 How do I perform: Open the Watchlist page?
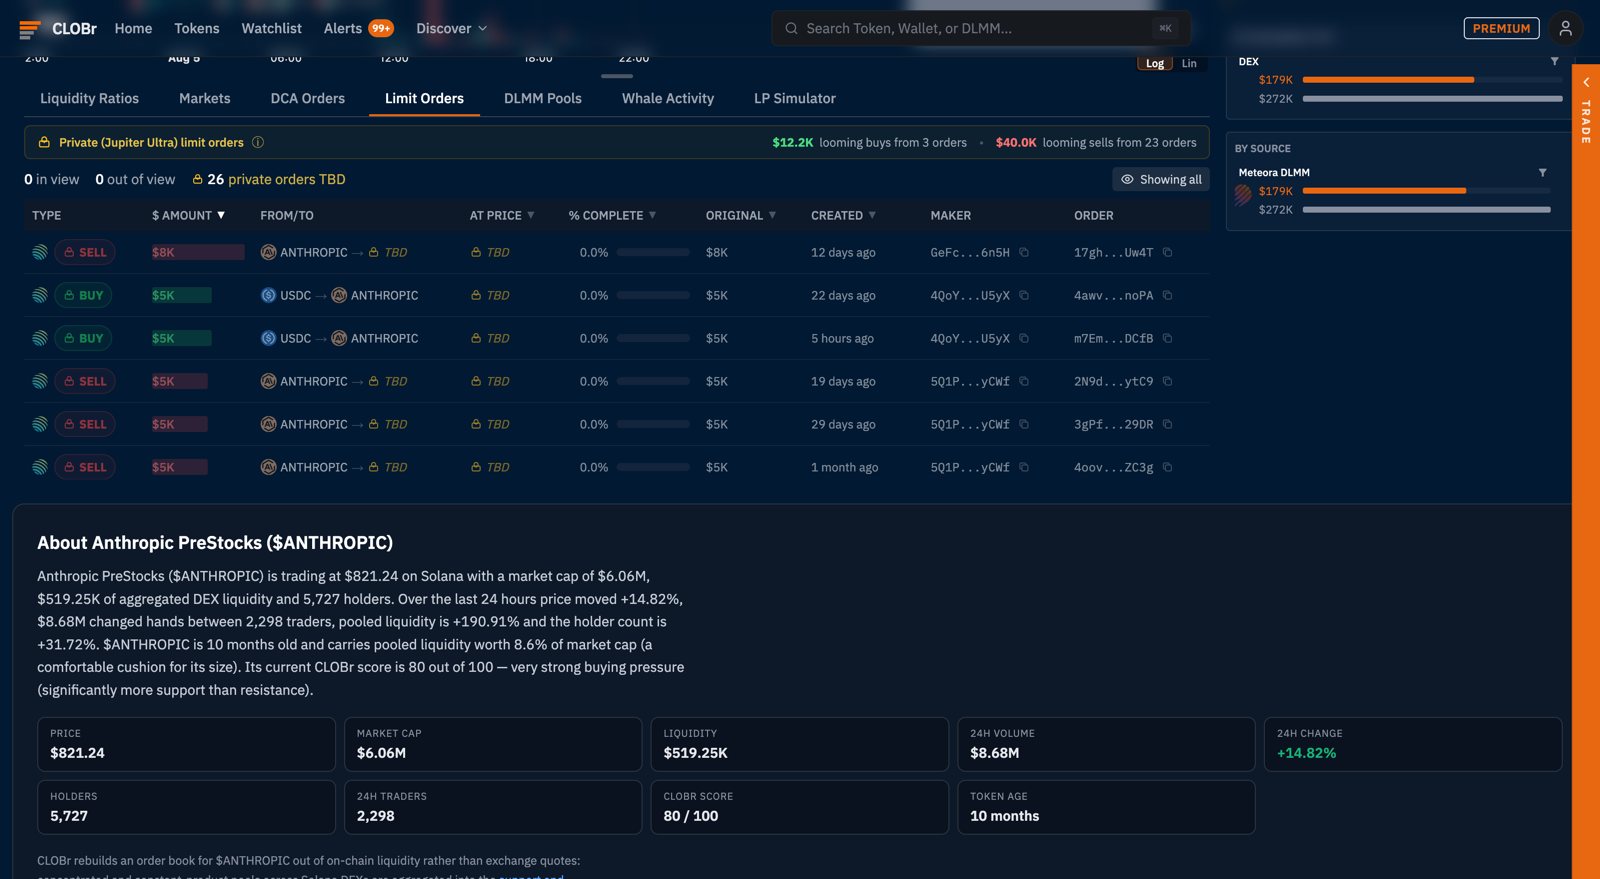tap(271, 28)
